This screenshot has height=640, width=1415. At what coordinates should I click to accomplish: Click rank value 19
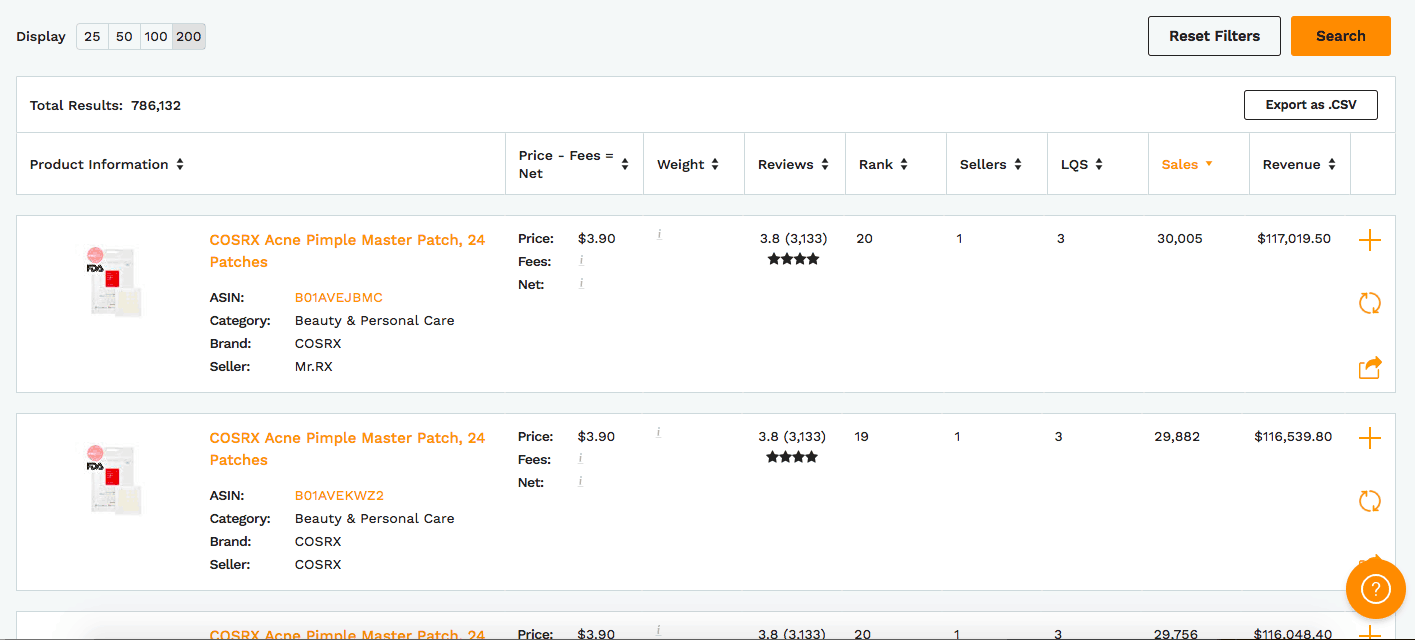point(862,437)
